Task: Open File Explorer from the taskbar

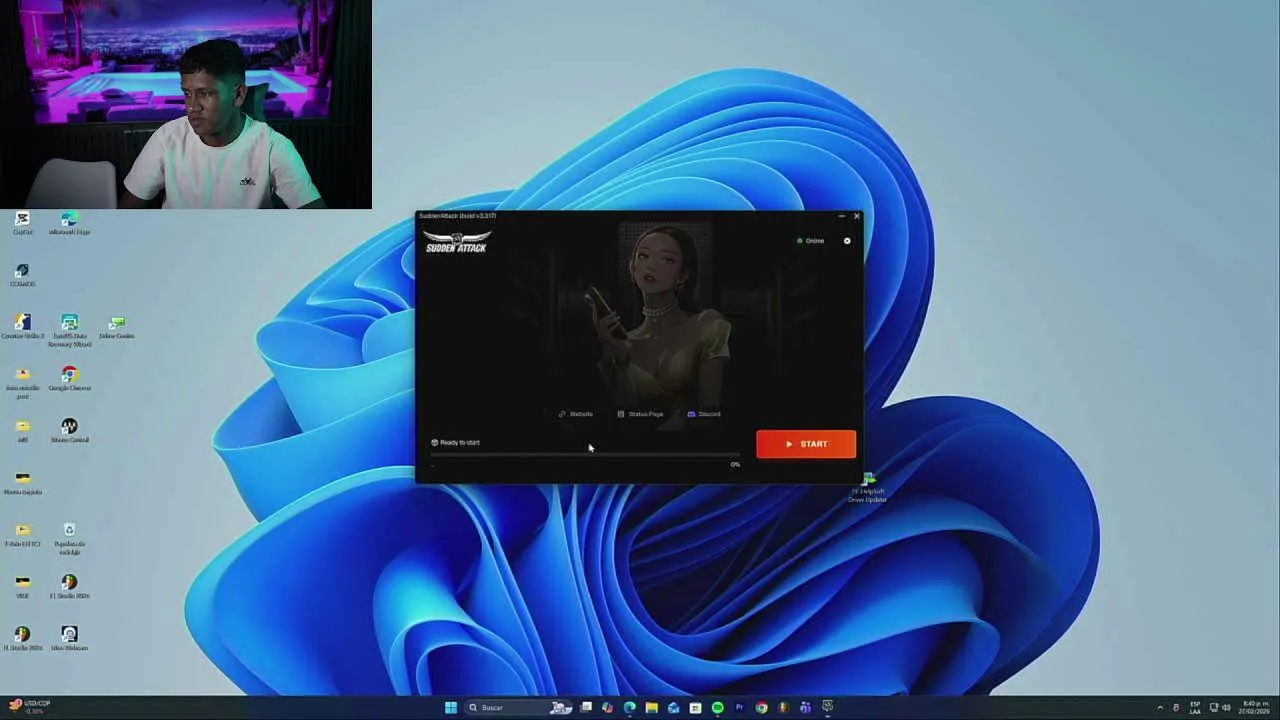Action: click(651, 708)
